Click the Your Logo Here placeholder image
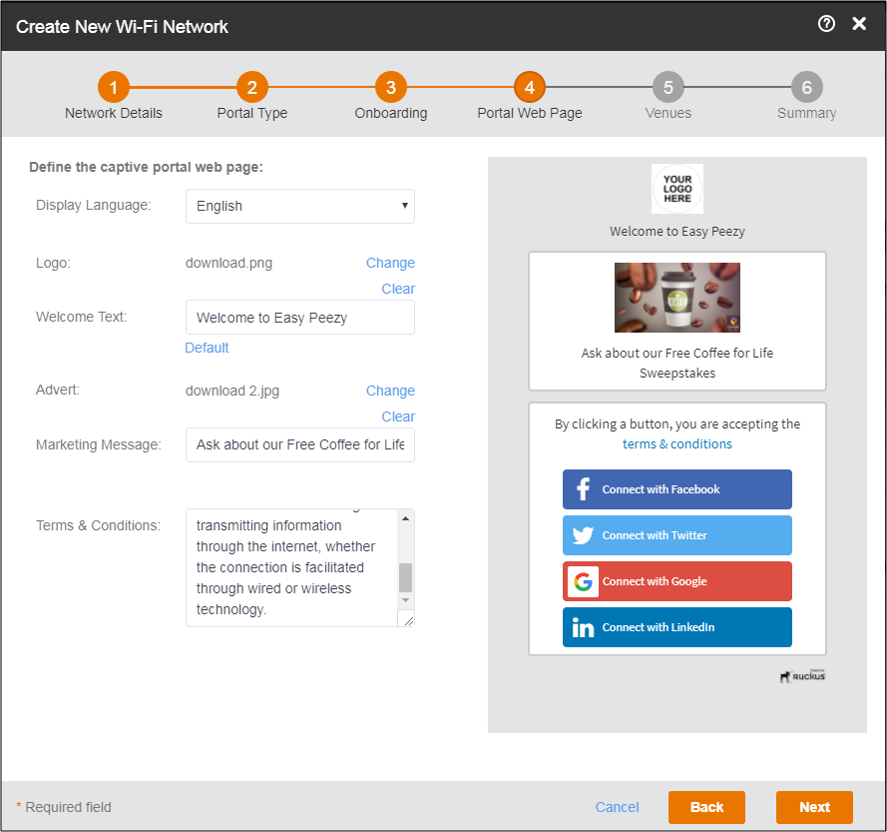Viewport: 887px width, 832px height. coord(677,189)
